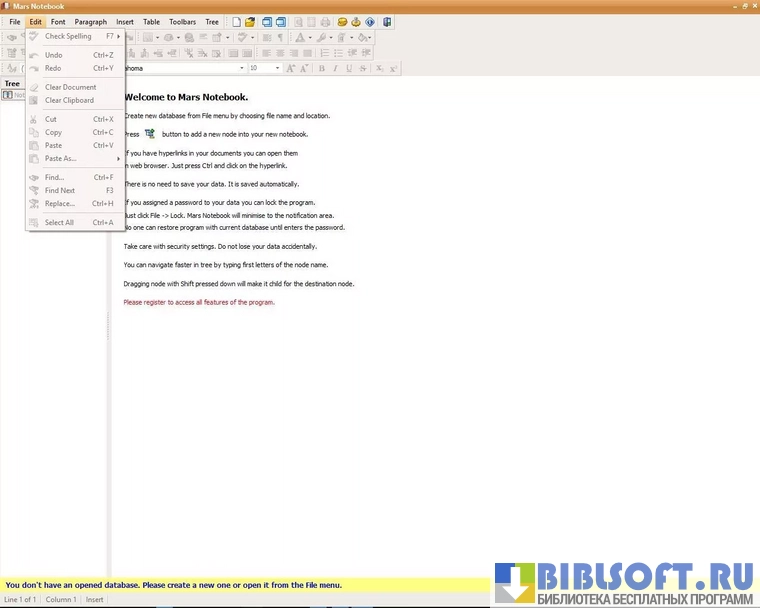Open the font size dropdown
Image resolution: width=760 pixels, height=608 pixels.
[277, 68]
